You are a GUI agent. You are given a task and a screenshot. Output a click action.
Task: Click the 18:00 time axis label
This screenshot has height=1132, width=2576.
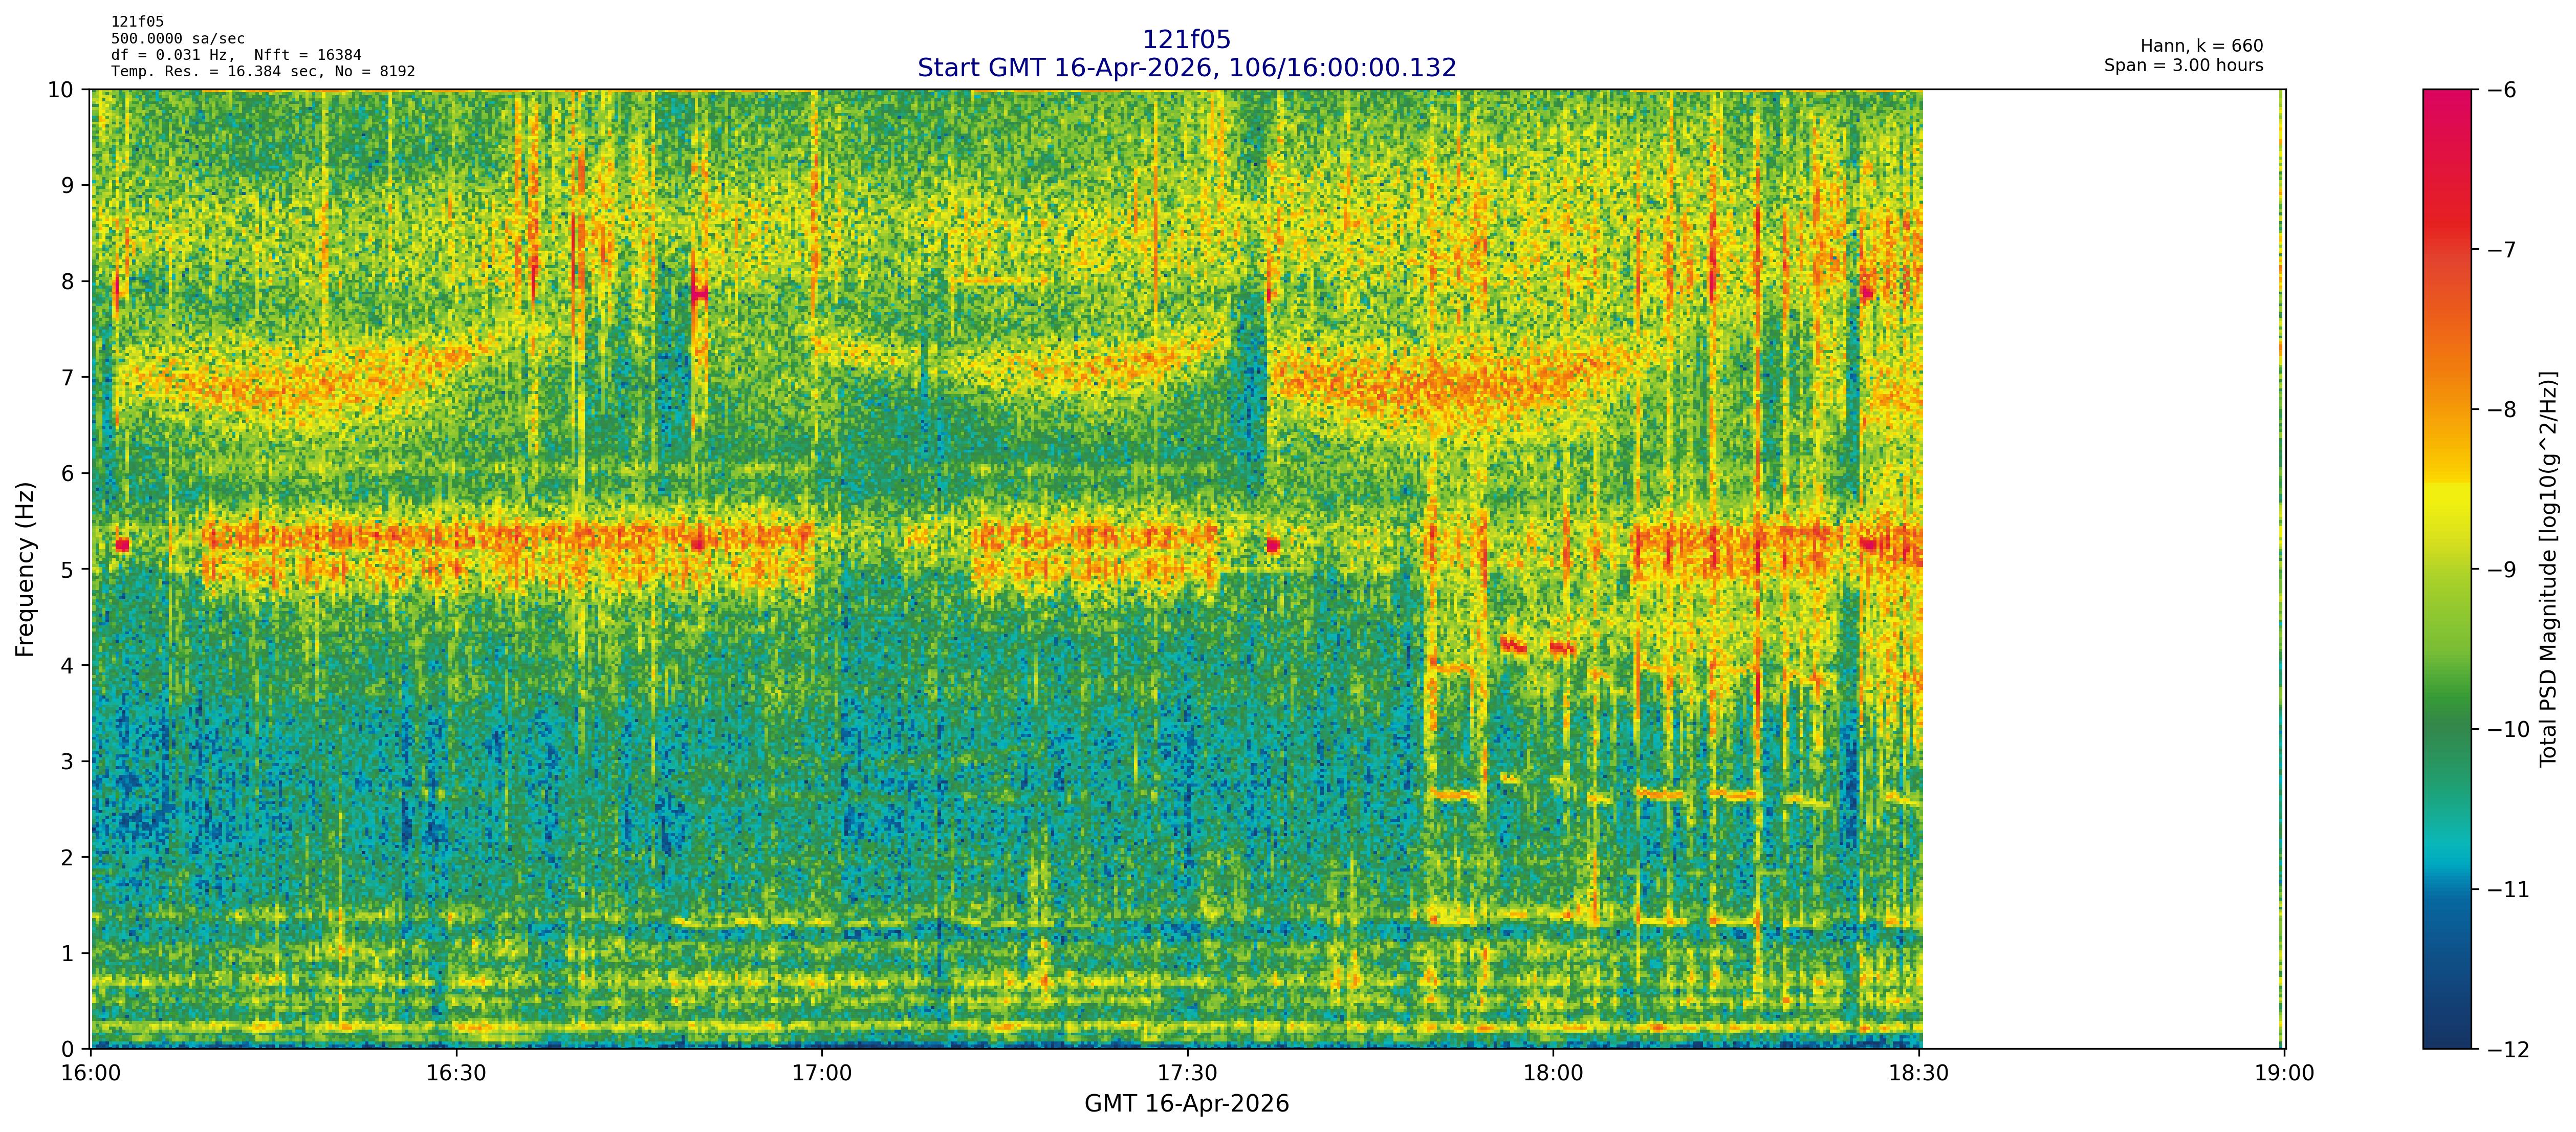[1553, 1073]
